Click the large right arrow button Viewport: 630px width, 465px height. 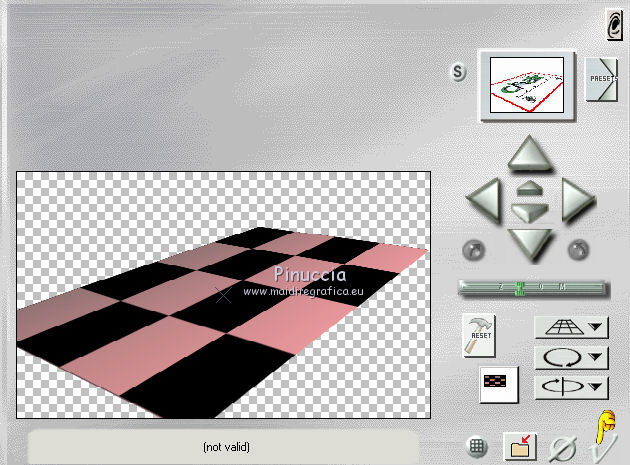coord(578,200)
